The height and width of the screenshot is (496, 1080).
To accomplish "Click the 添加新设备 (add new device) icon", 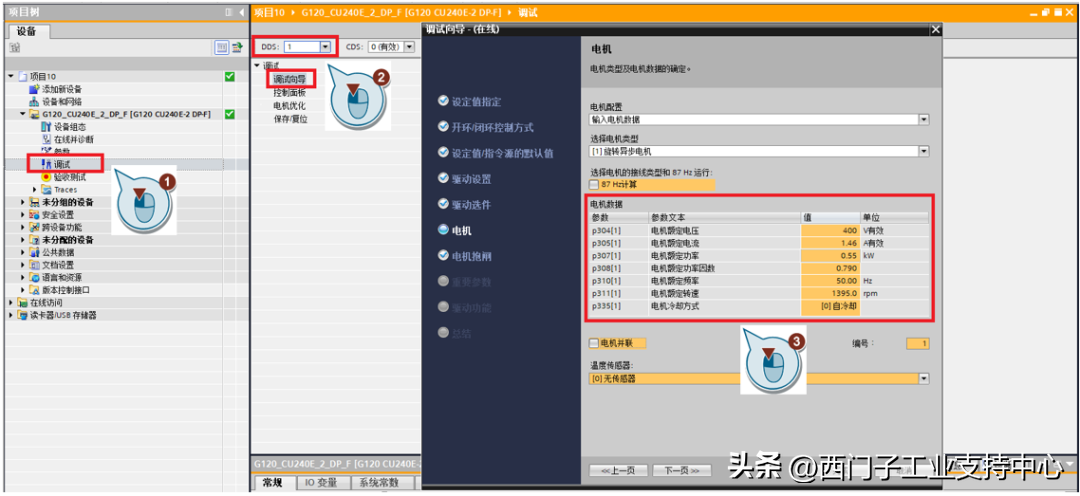I will point(34,89).
